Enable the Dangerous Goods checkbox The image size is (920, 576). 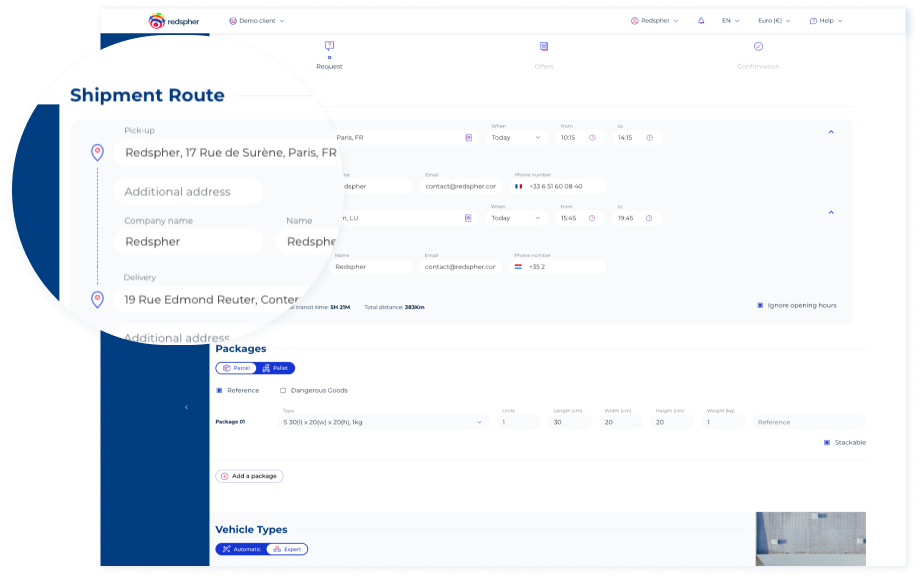tap(283, 391)
